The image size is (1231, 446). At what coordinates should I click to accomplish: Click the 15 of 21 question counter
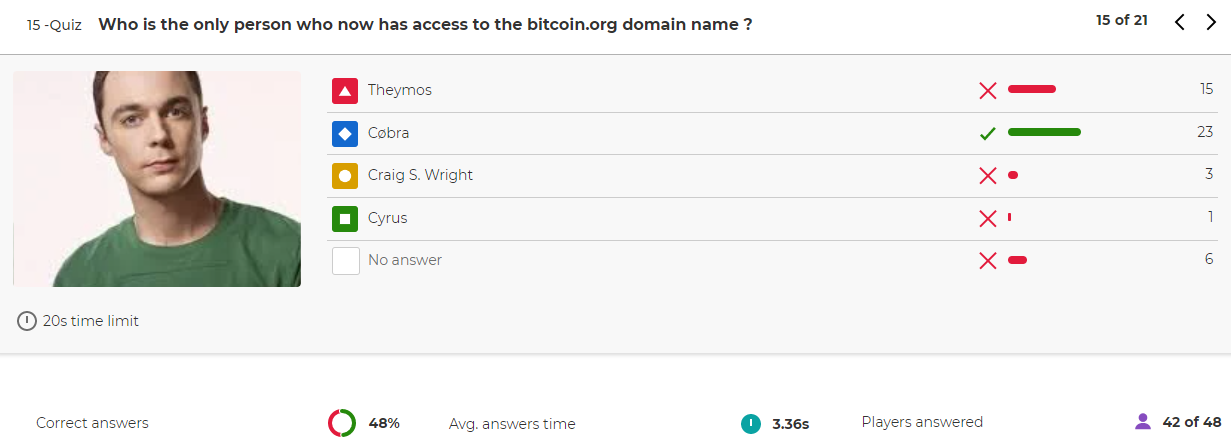(1122, 20)
